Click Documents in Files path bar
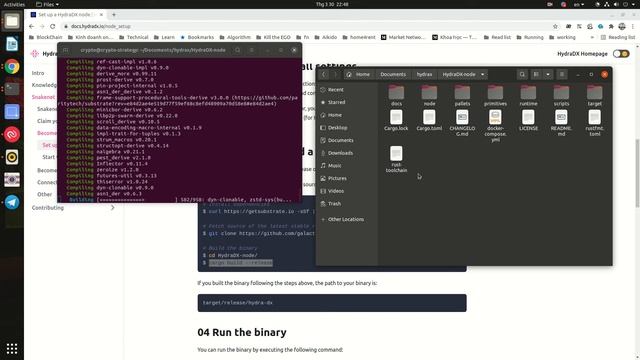Image resolution: width=640 pixels, height=360 pixels. point(393,74)
